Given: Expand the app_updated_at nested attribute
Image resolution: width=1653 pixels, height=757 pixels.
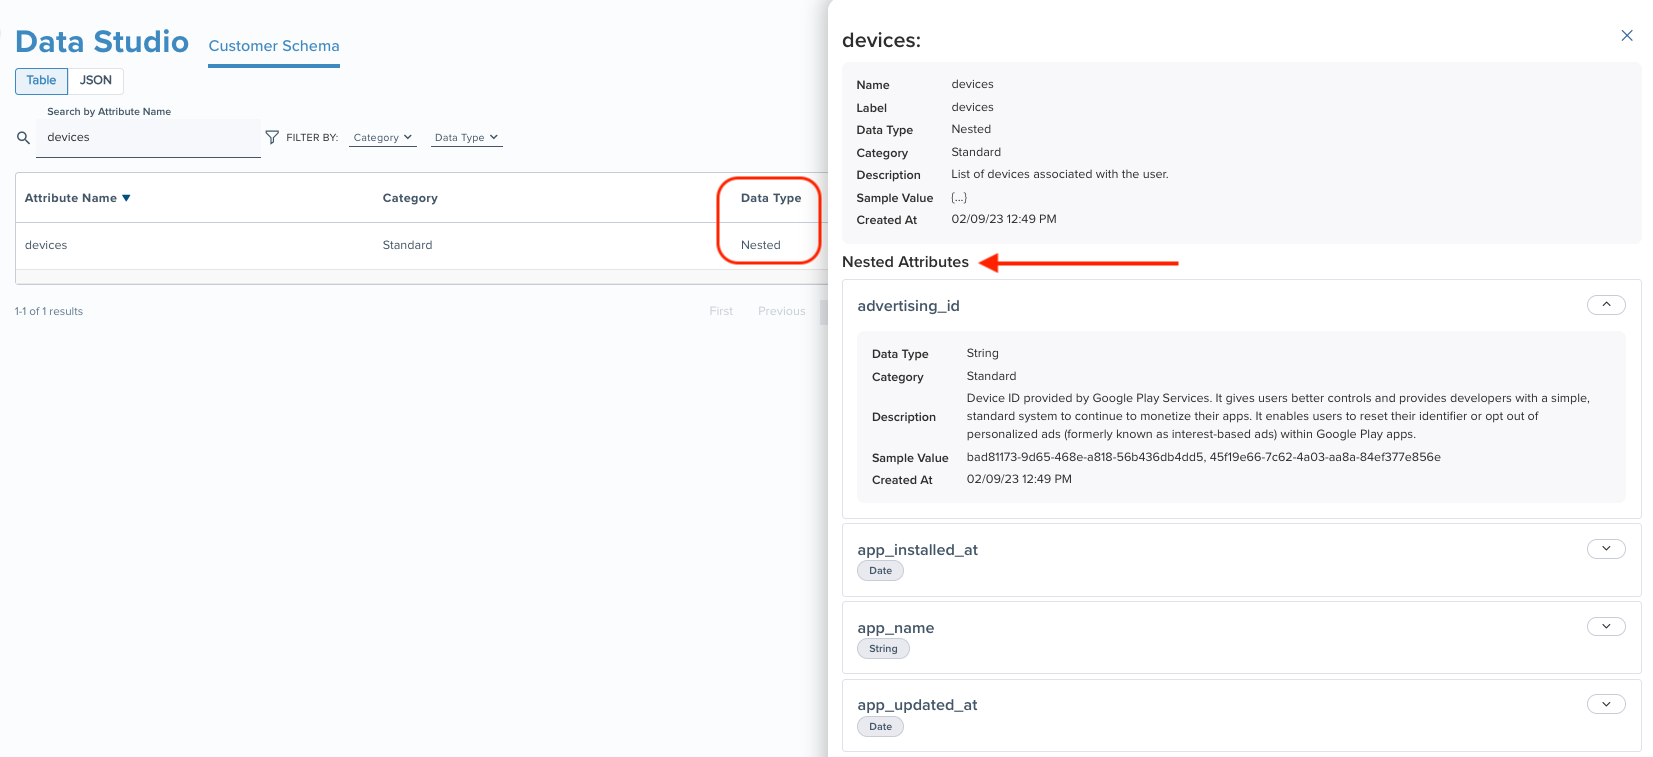Looking at the screenshot, I should [x=1606, y=704].
